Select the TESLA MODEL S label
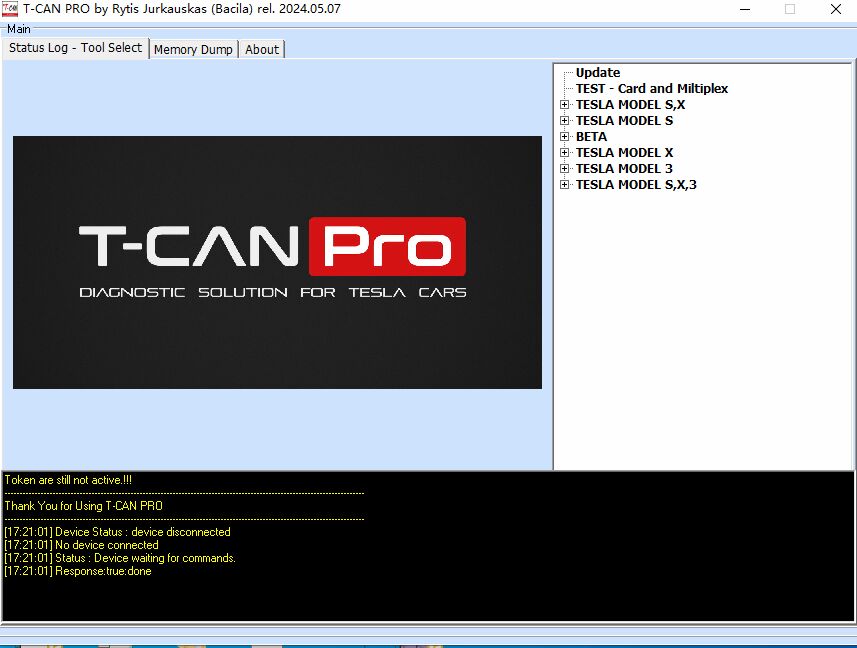This screenshot has height=648, width=857. [x=624, y=120]
